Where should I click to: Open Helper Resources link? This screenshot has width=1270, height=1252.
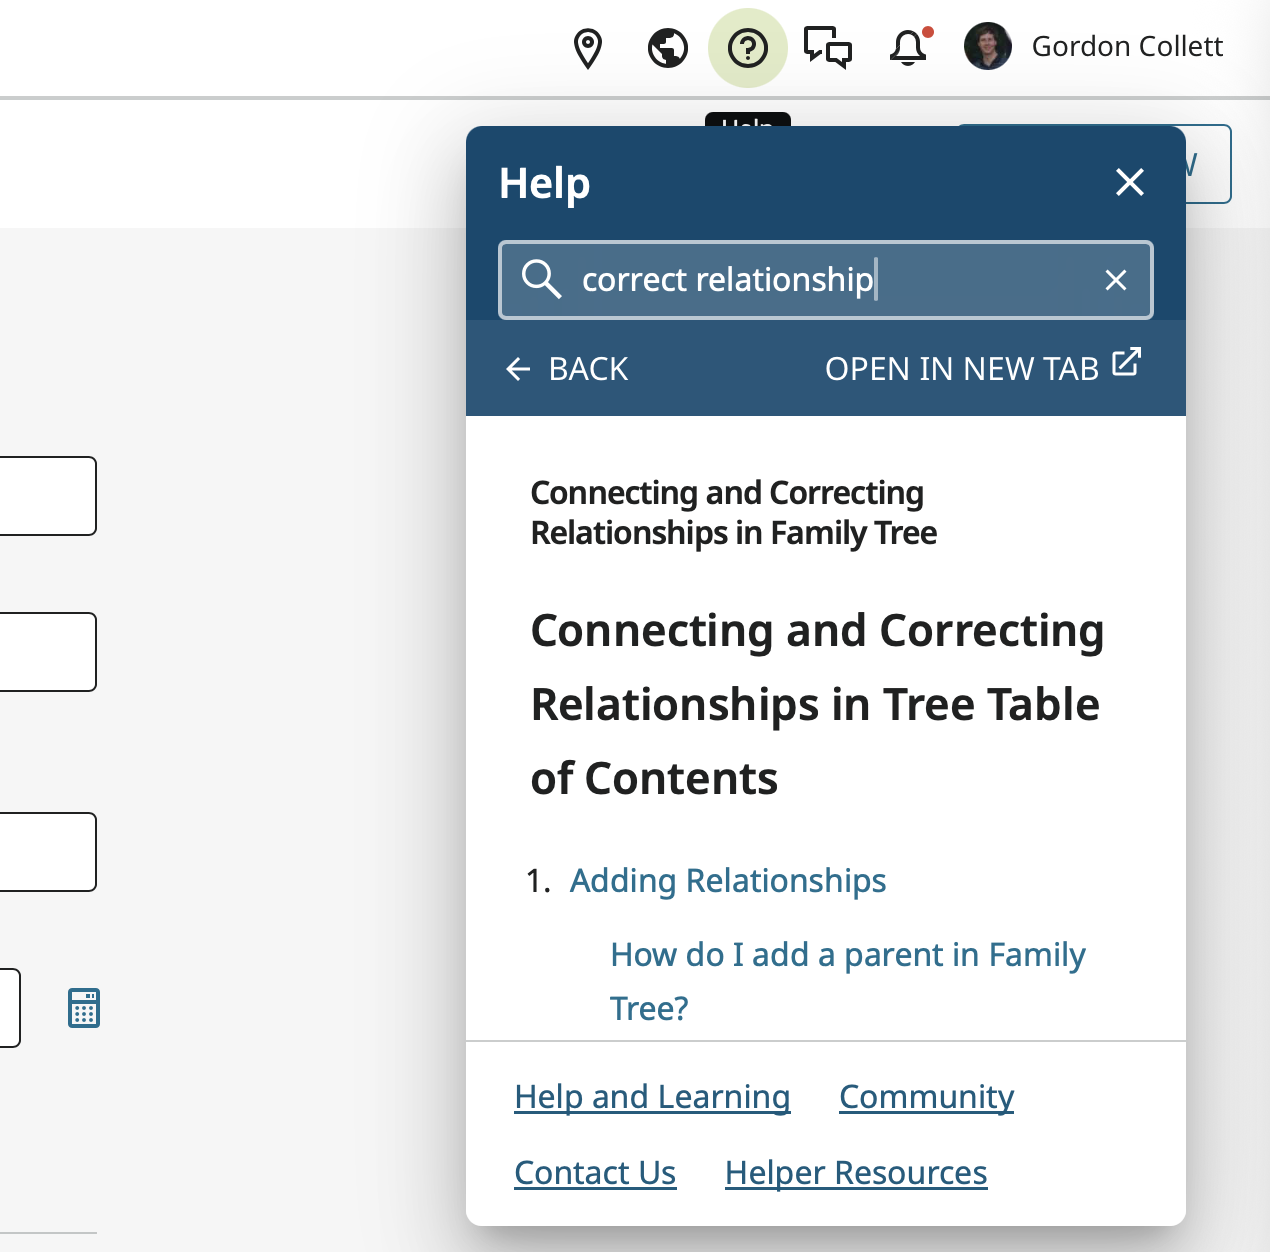coord(856,1173)
